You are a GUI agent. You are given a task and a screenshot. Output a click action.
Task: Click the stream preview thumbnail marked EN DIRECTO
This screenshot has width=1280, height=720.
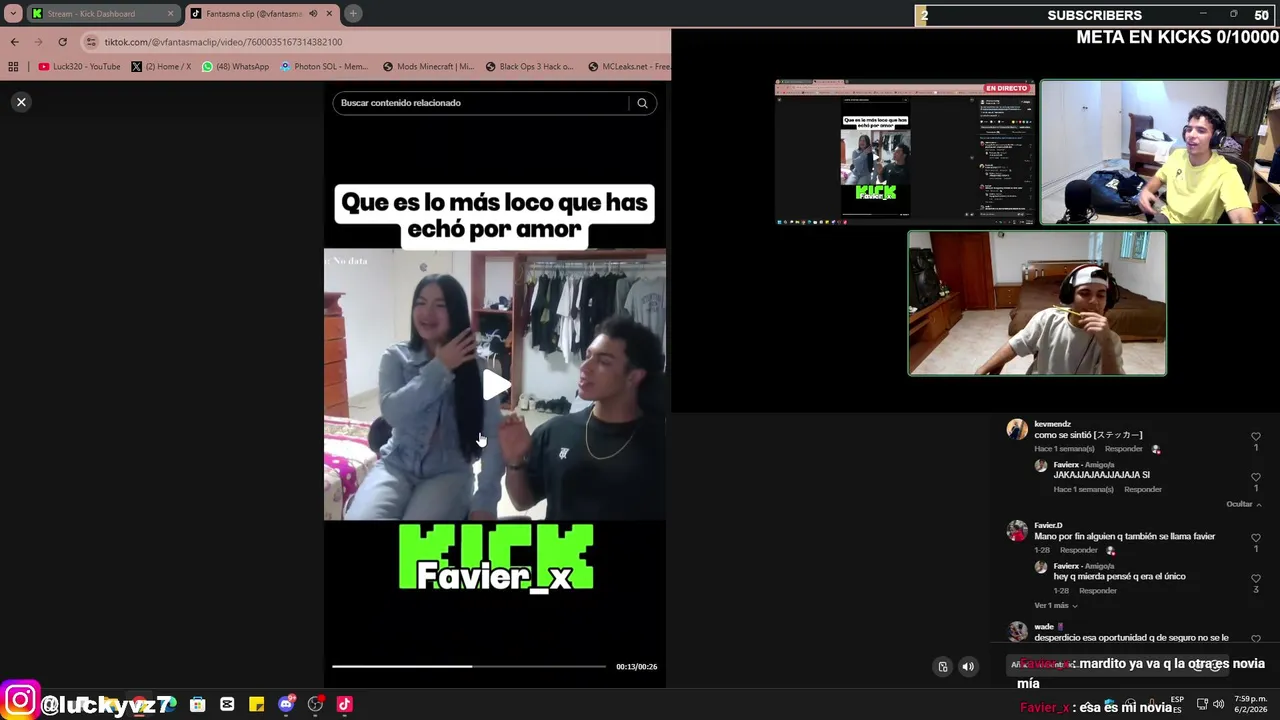coord(905,153)
